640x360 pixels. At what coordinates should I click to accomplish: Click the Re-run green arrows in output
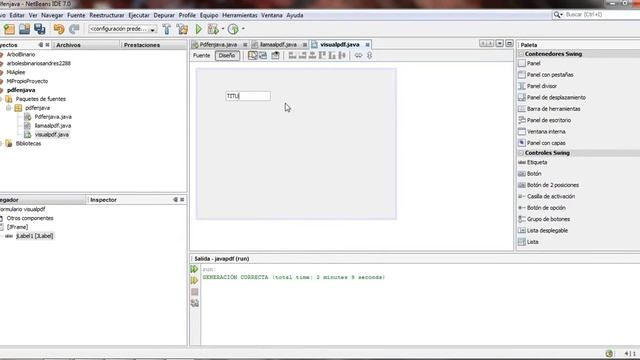coord(194,269)
